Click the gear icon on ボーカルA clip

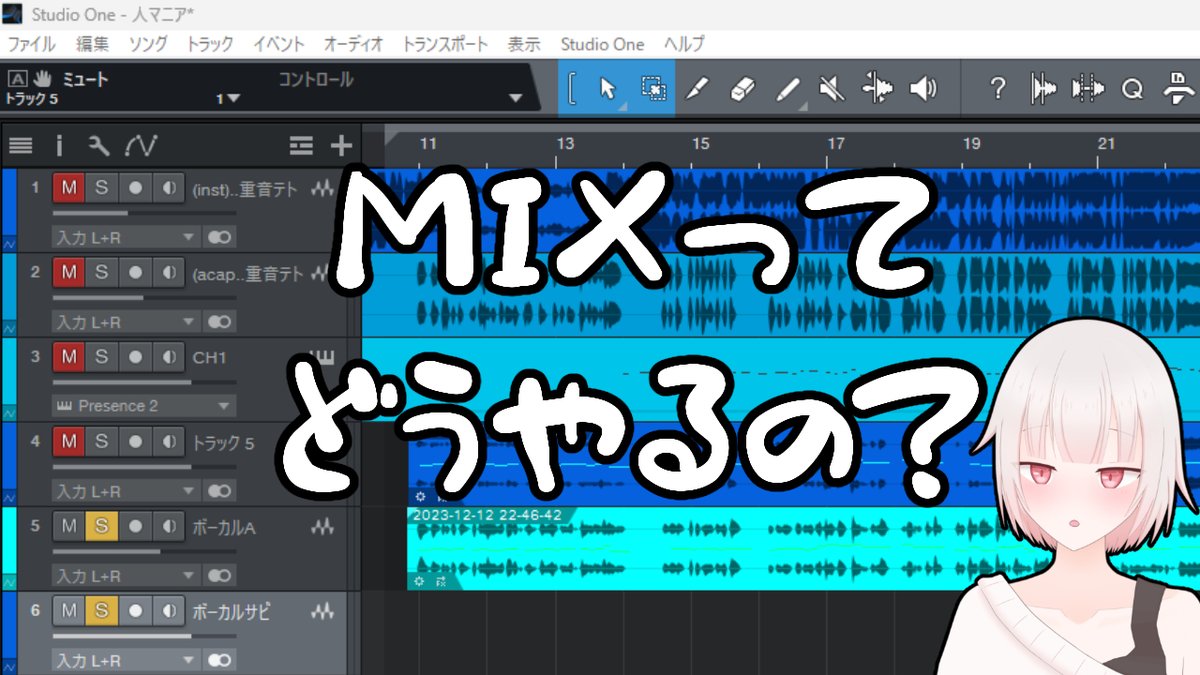coord(420,581)
